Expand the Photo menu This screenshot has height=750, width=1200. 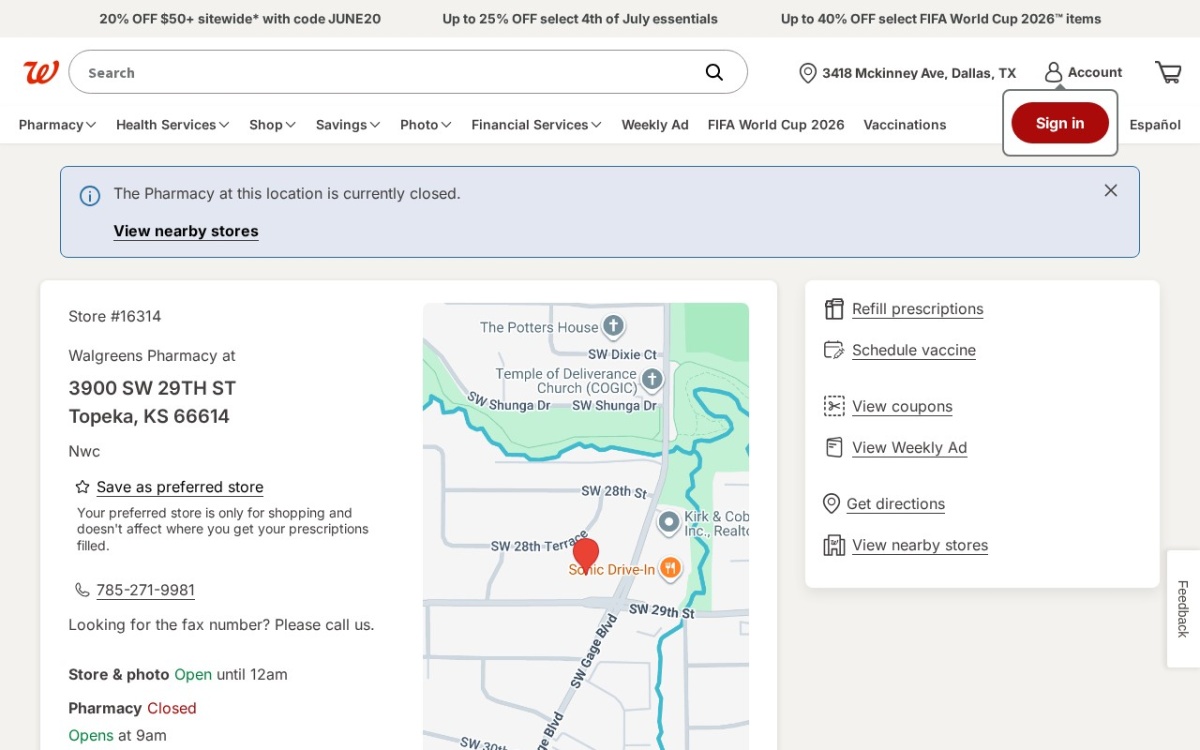[426, 125]
